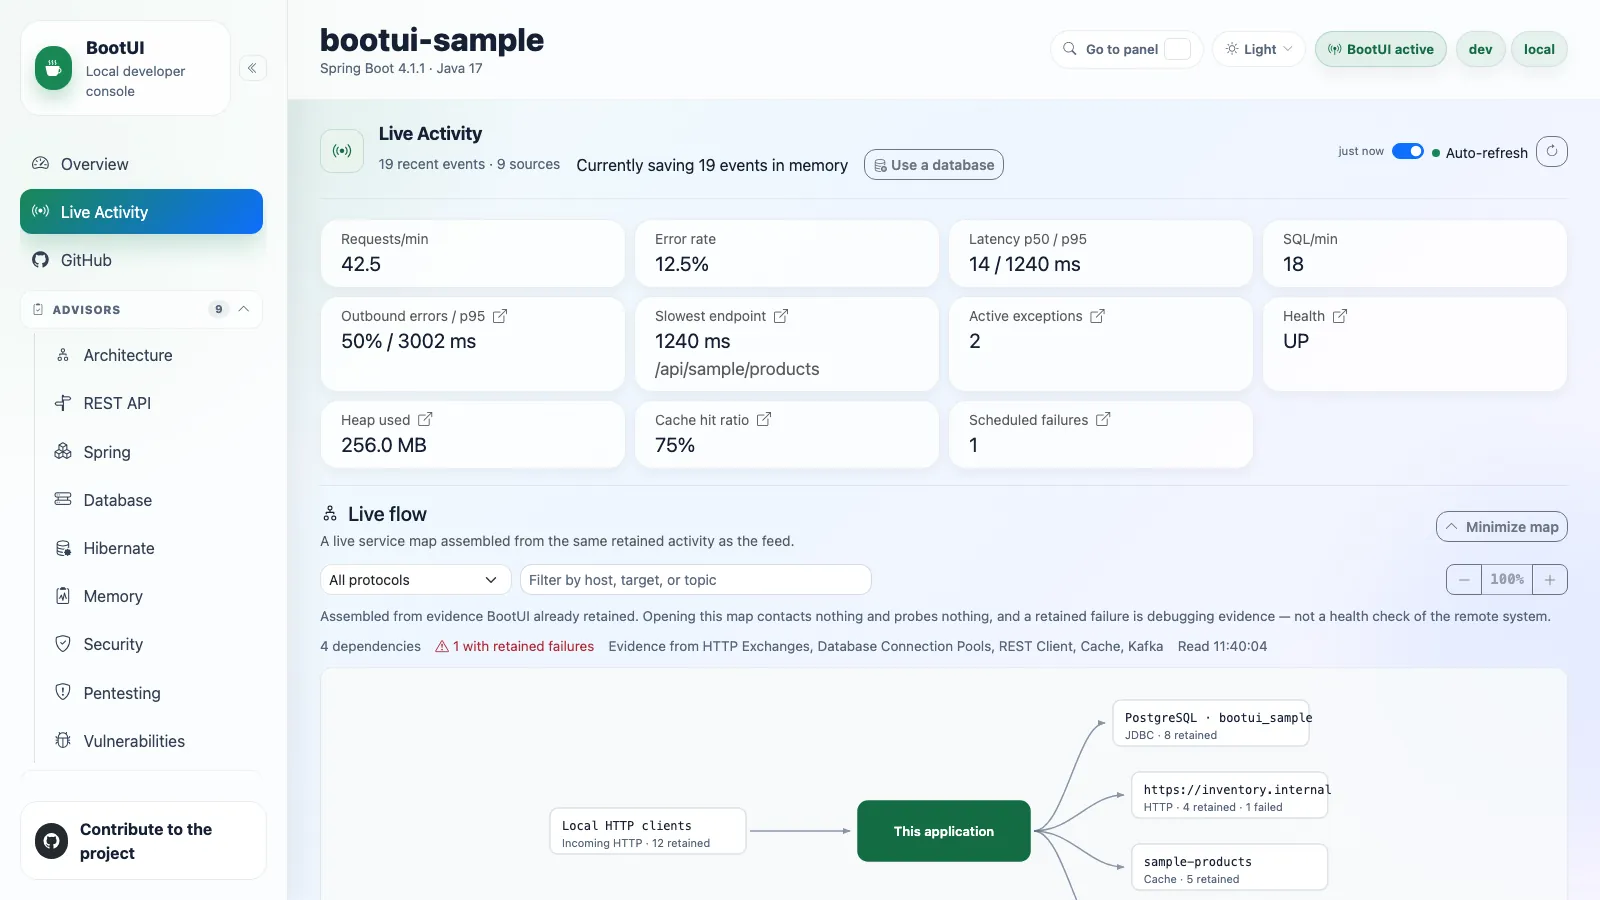The width and height of the screenshot is (1600, 900).
Task: Open Outbound errors external link icon
Action: [x=500, y=316]
